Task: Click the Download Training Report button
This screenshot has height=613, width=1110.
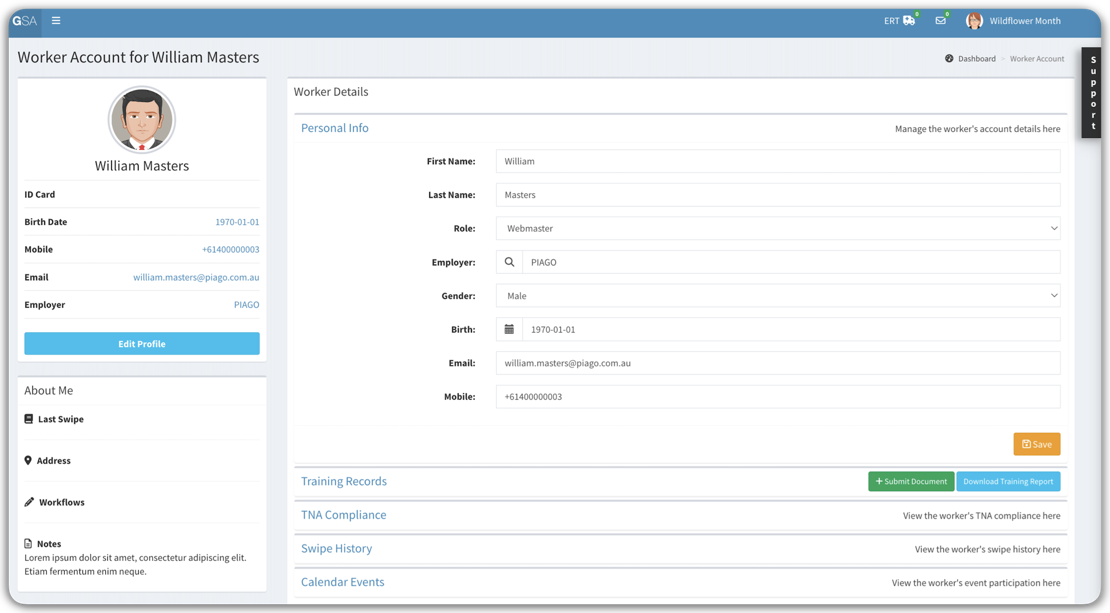Action: [1008, 481]
